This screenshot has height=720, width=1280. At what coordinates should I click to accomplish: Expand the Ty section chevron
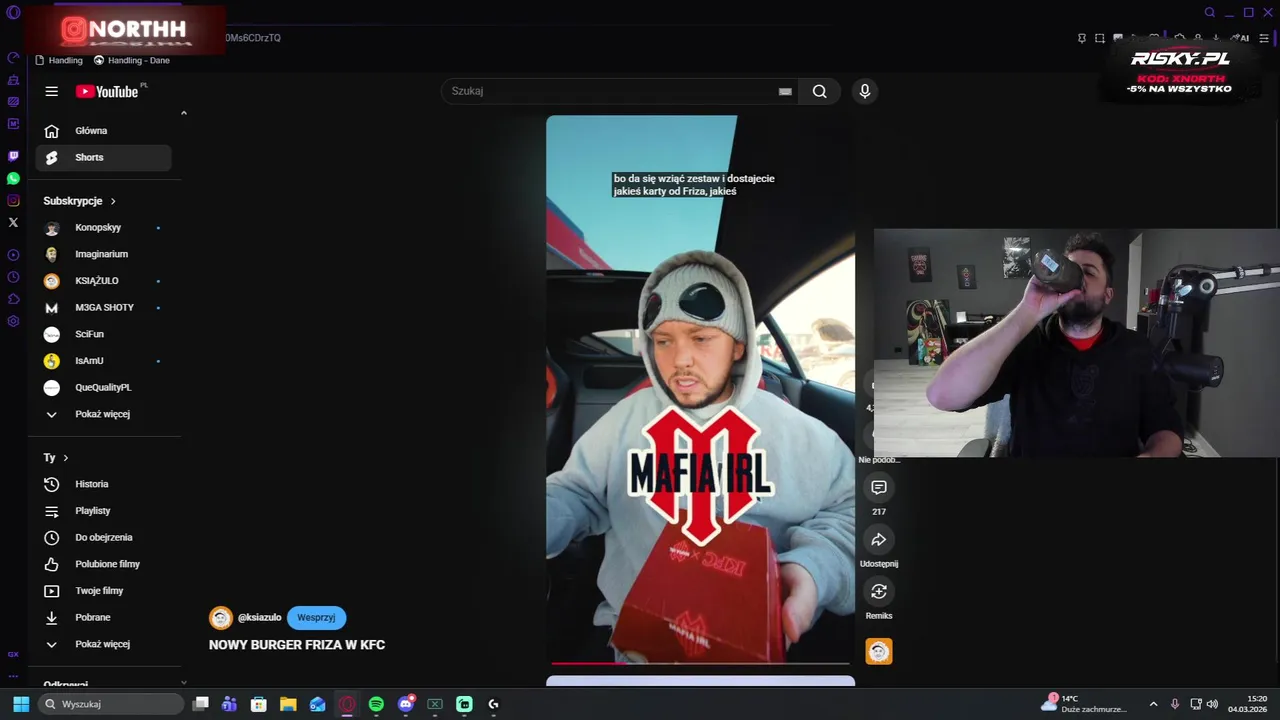pos(66,458)
